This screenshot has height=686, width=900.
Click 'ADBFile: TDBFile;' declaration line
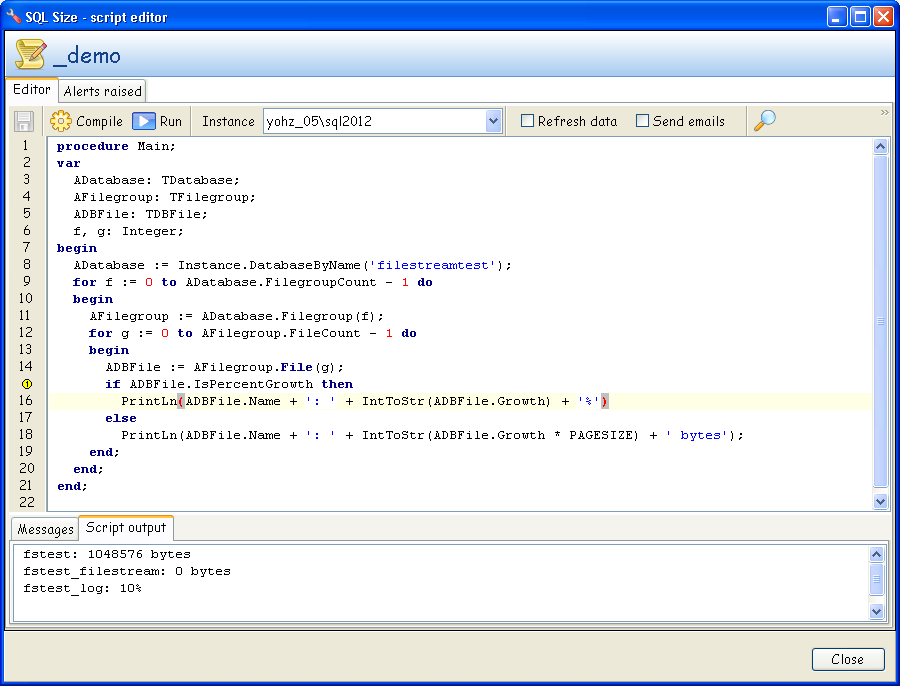140,214
